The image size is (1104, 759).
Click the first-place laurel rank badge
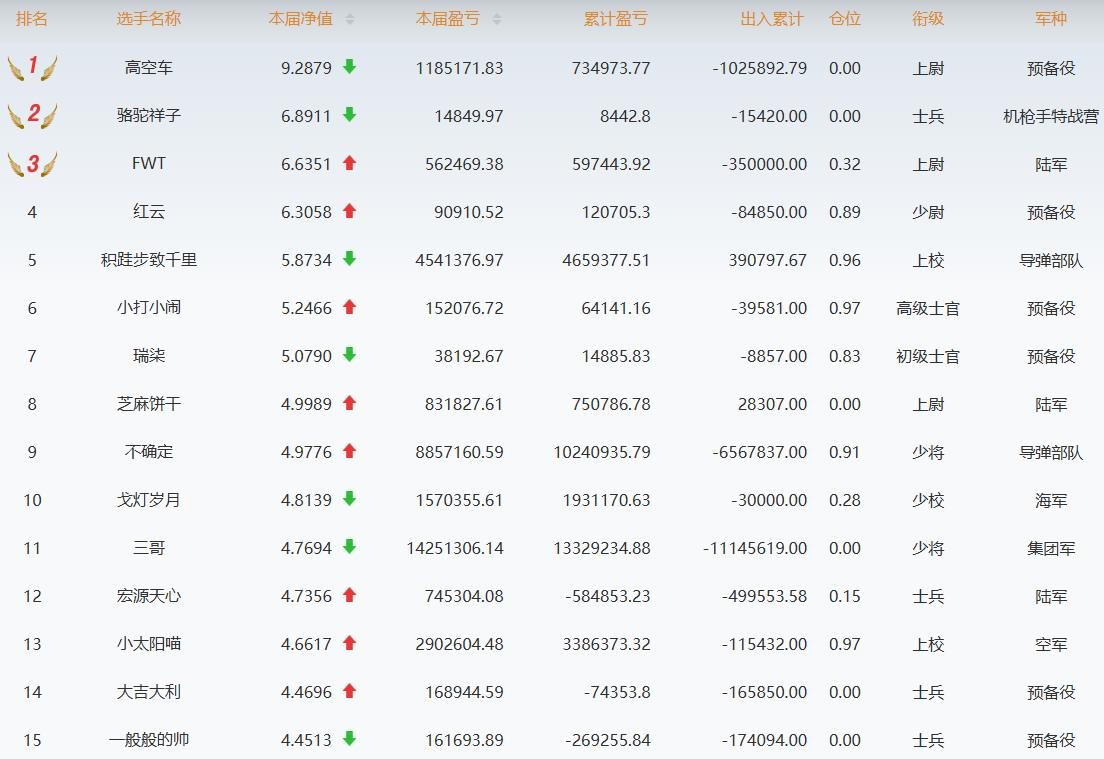click(32, 67)
